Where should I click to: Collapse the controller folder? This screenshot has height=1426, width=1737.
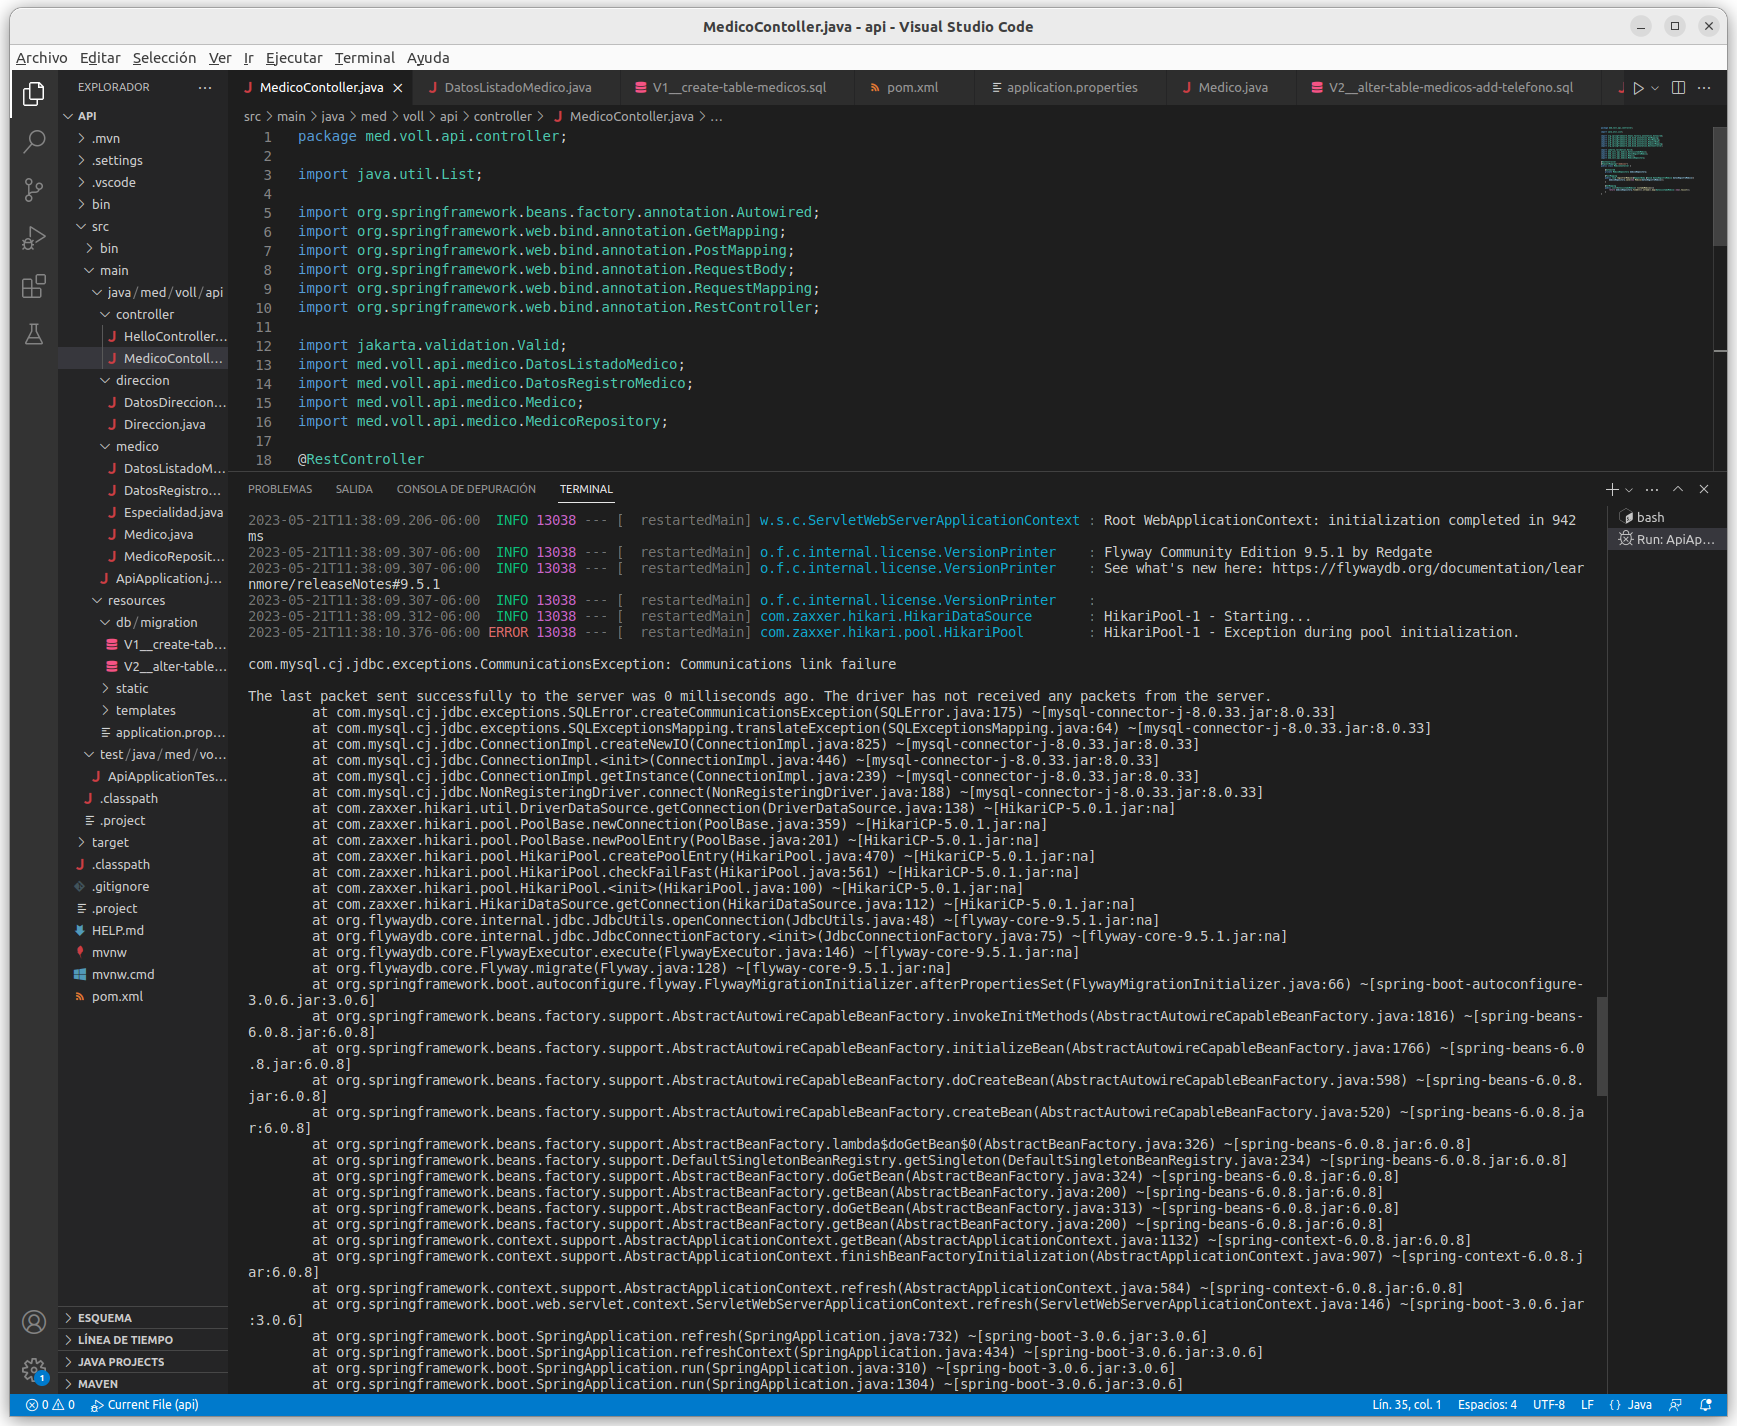[x=143, y=314]
